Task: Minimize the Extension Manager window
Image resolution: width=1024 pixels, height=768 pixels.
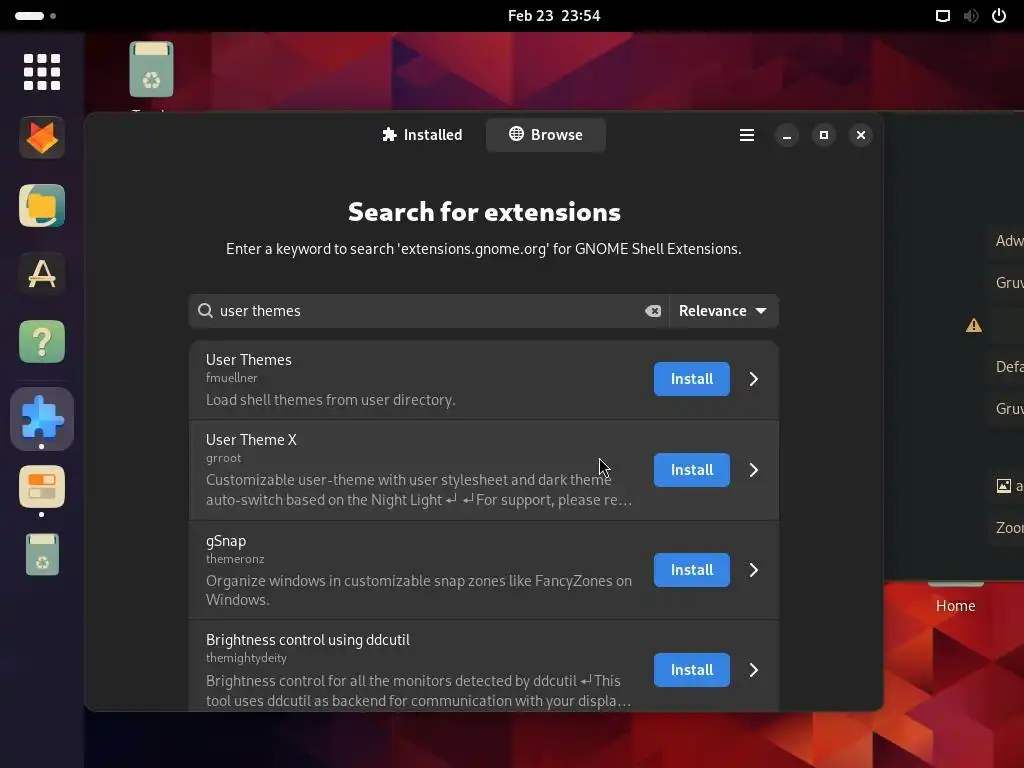Action: (x=786, y=135)
